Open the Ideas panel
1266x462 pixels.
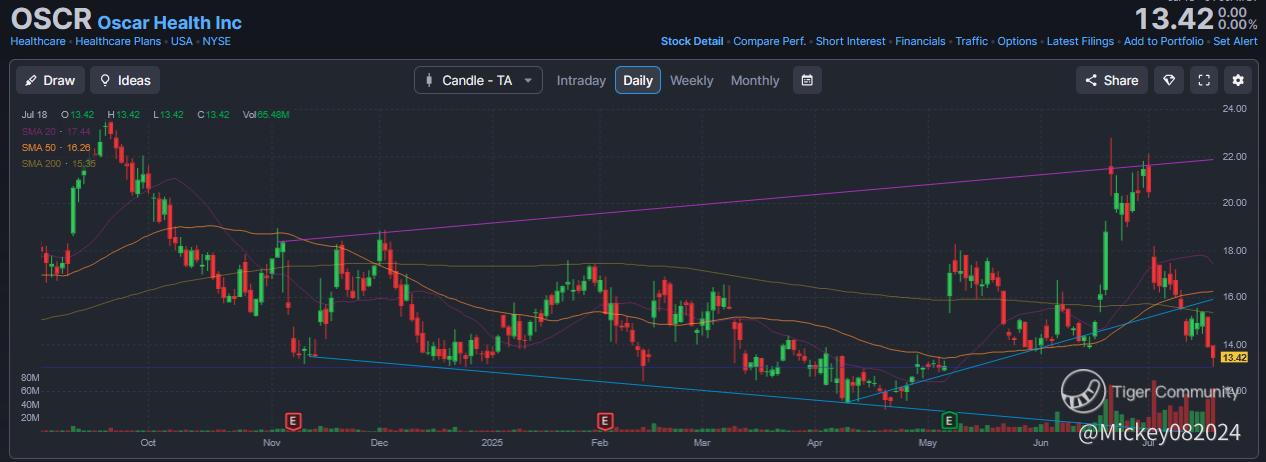point(125,80)
